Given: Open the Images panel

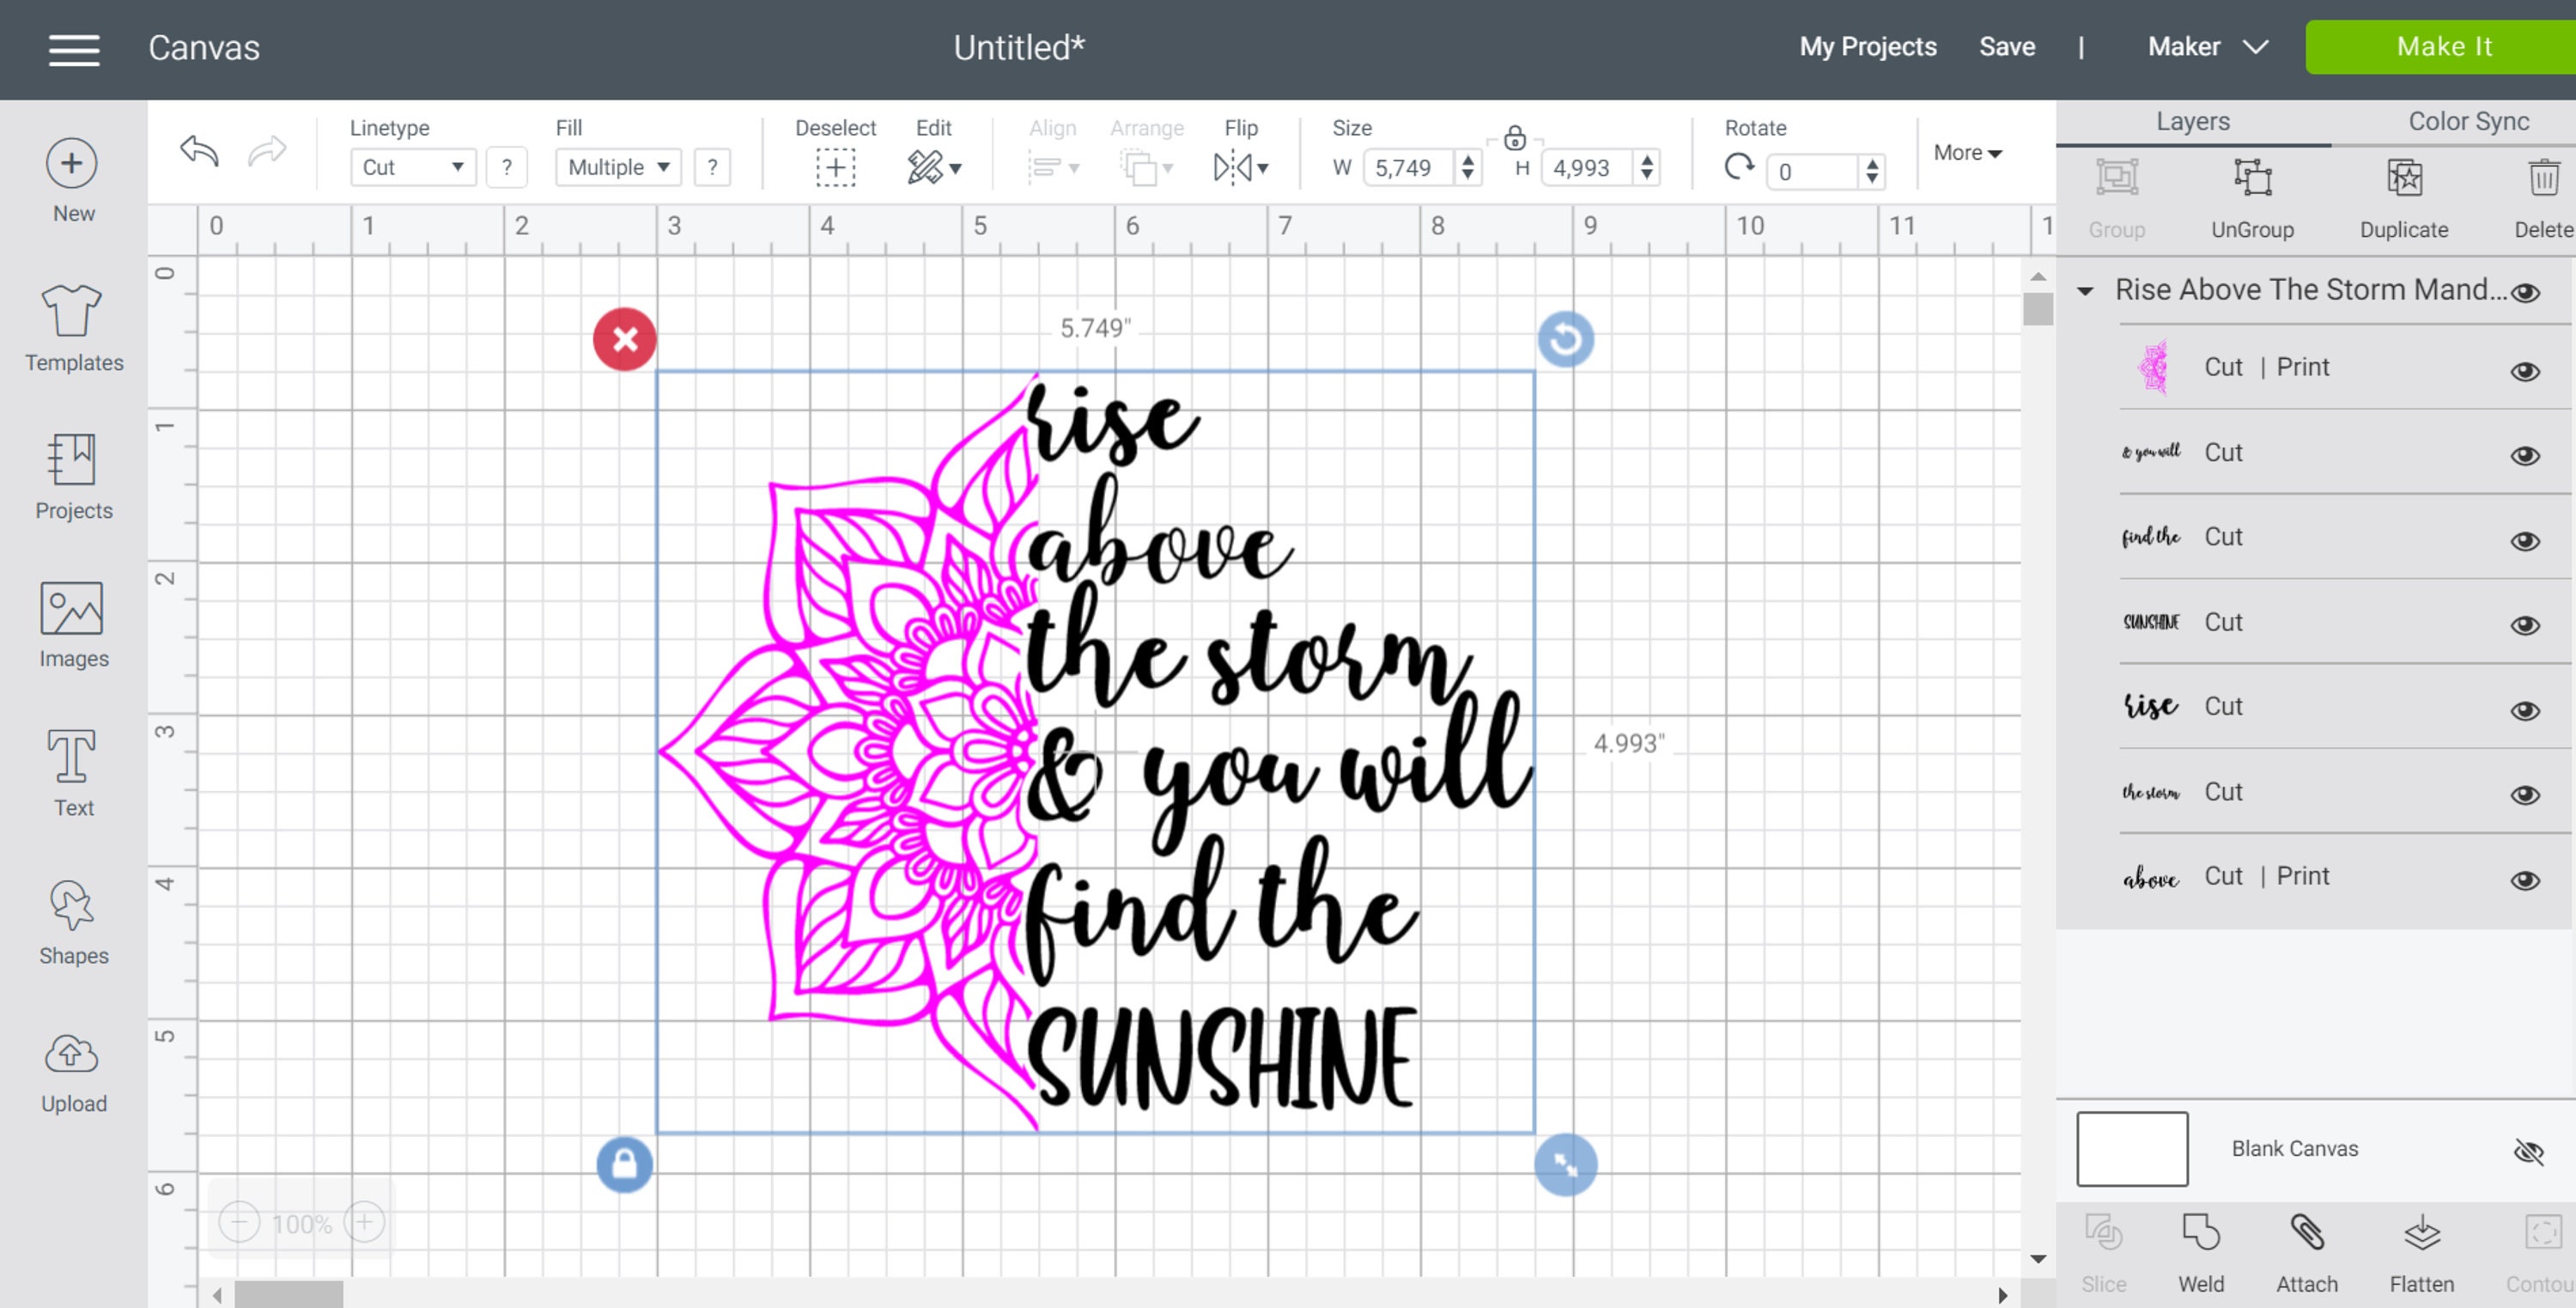Looking at the screenshot, I should 72,622.
